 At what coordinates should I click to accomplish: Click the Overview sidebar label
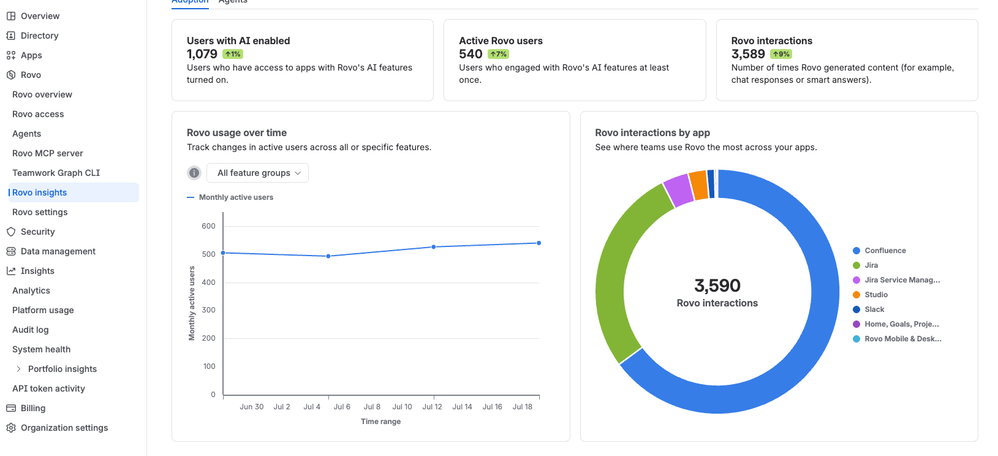click(40, 16)
